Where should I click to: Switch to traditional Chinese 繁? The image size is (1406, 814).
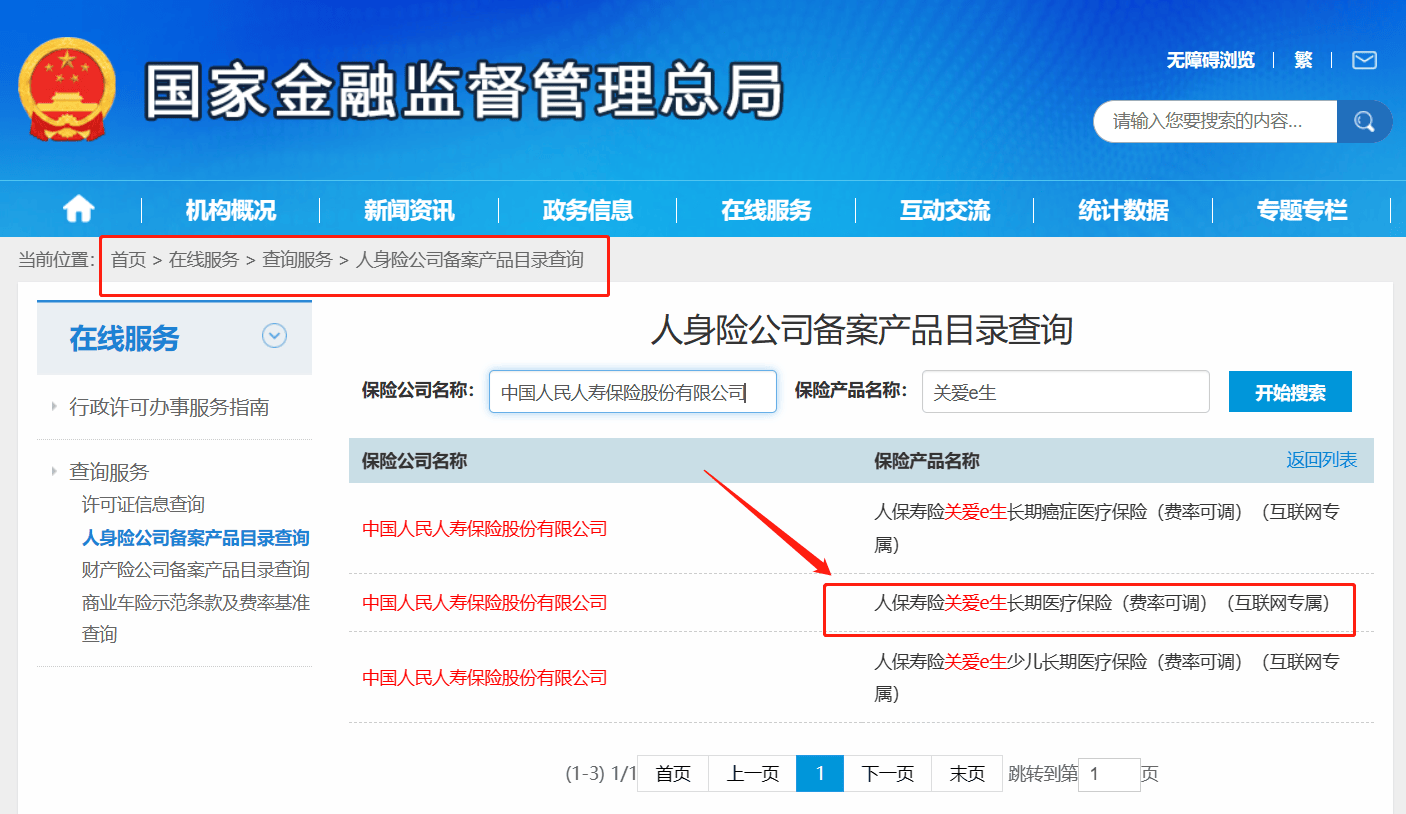(x=1303, y=60)
